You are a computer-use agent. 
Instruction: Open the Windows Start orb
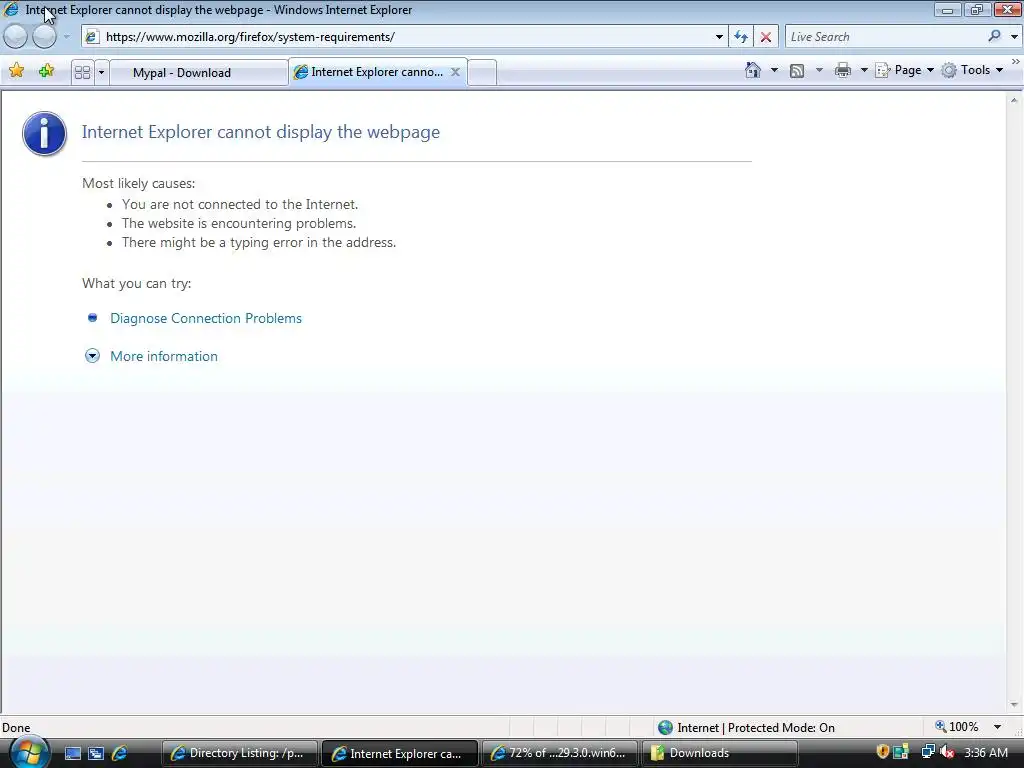(x=29, y=752)
